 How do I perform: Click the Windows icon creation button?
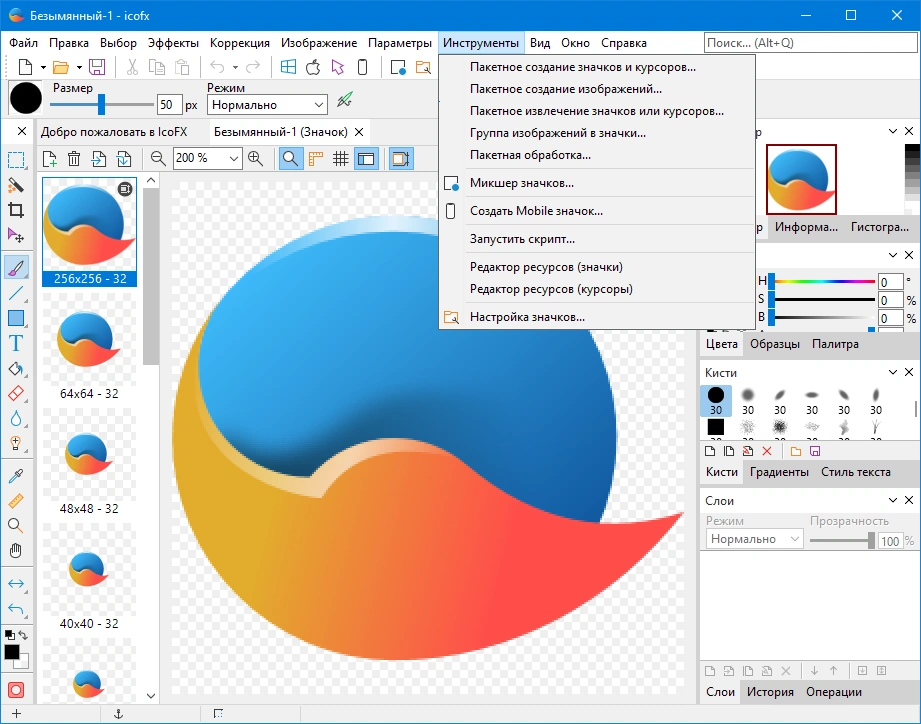coord(288,67)
